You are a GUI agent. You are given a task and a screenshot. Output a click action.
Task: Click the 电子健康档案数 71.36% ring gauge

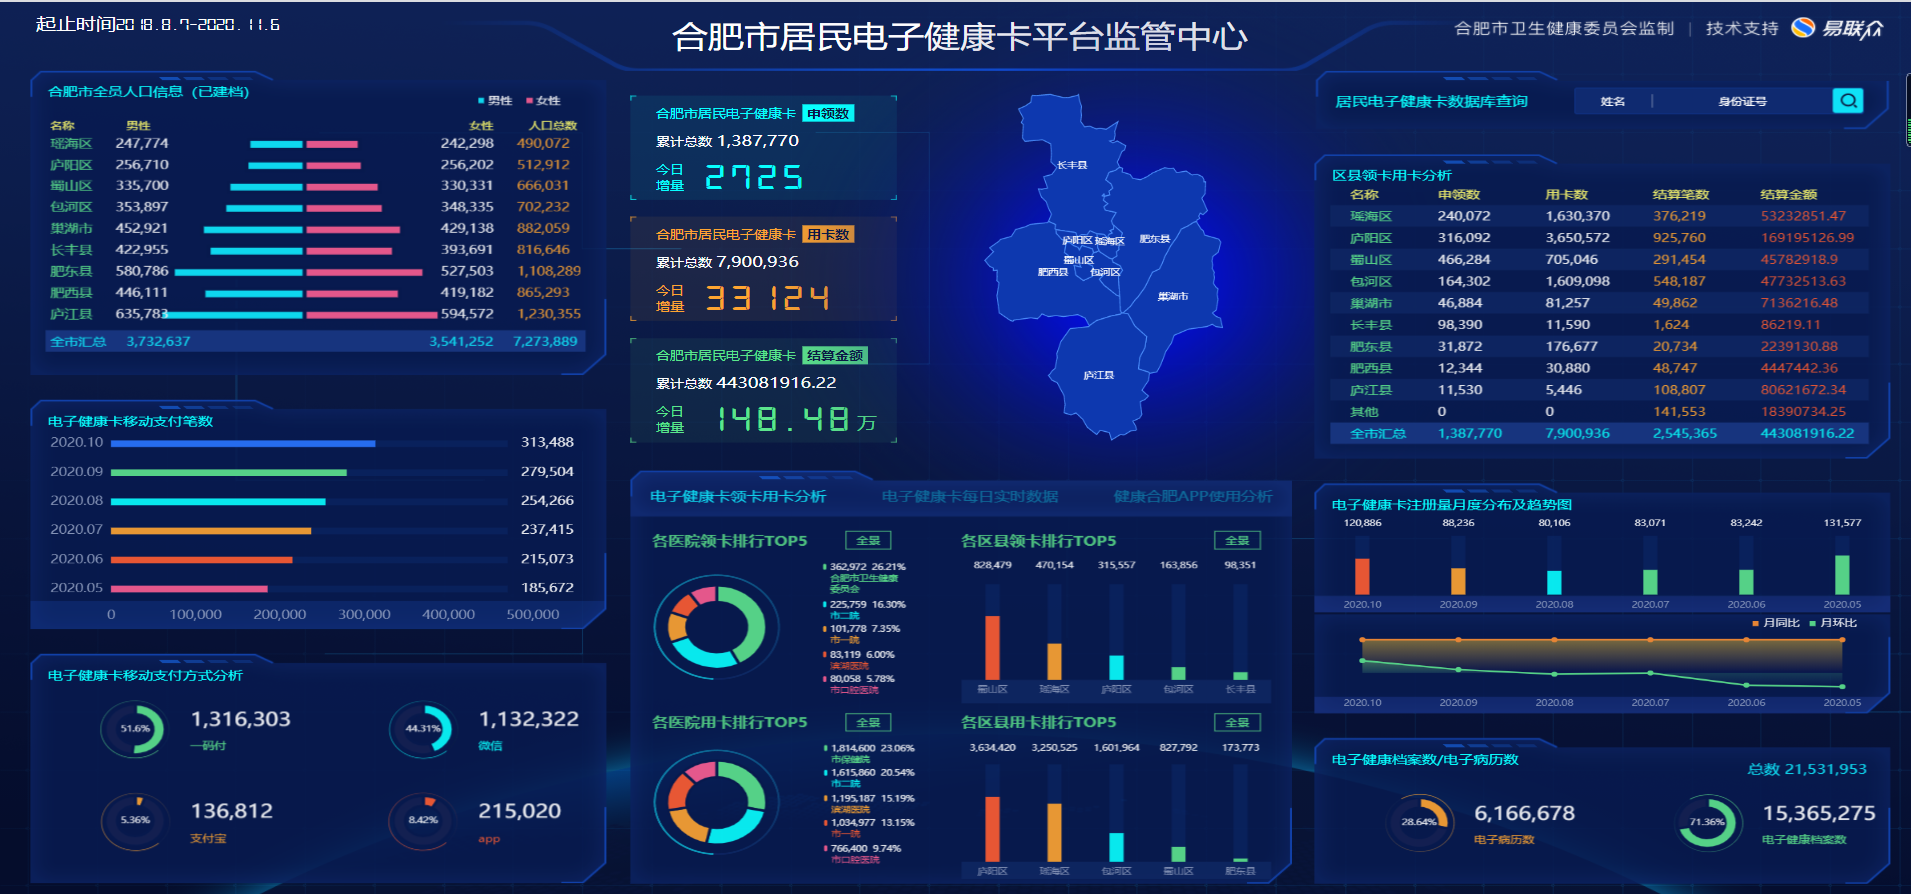pyautogui.click(x=1707, y=822)
